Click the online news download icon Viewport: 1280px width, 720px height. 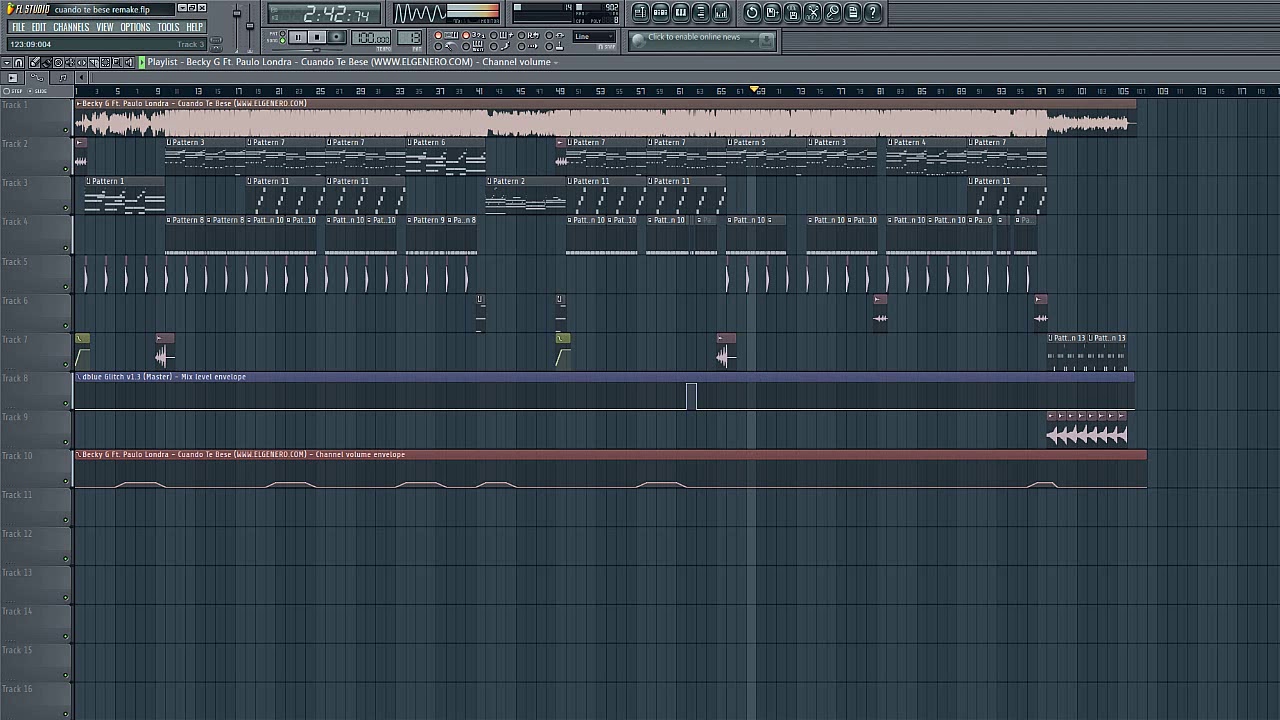pyautogui.click(x=766, y=41)
